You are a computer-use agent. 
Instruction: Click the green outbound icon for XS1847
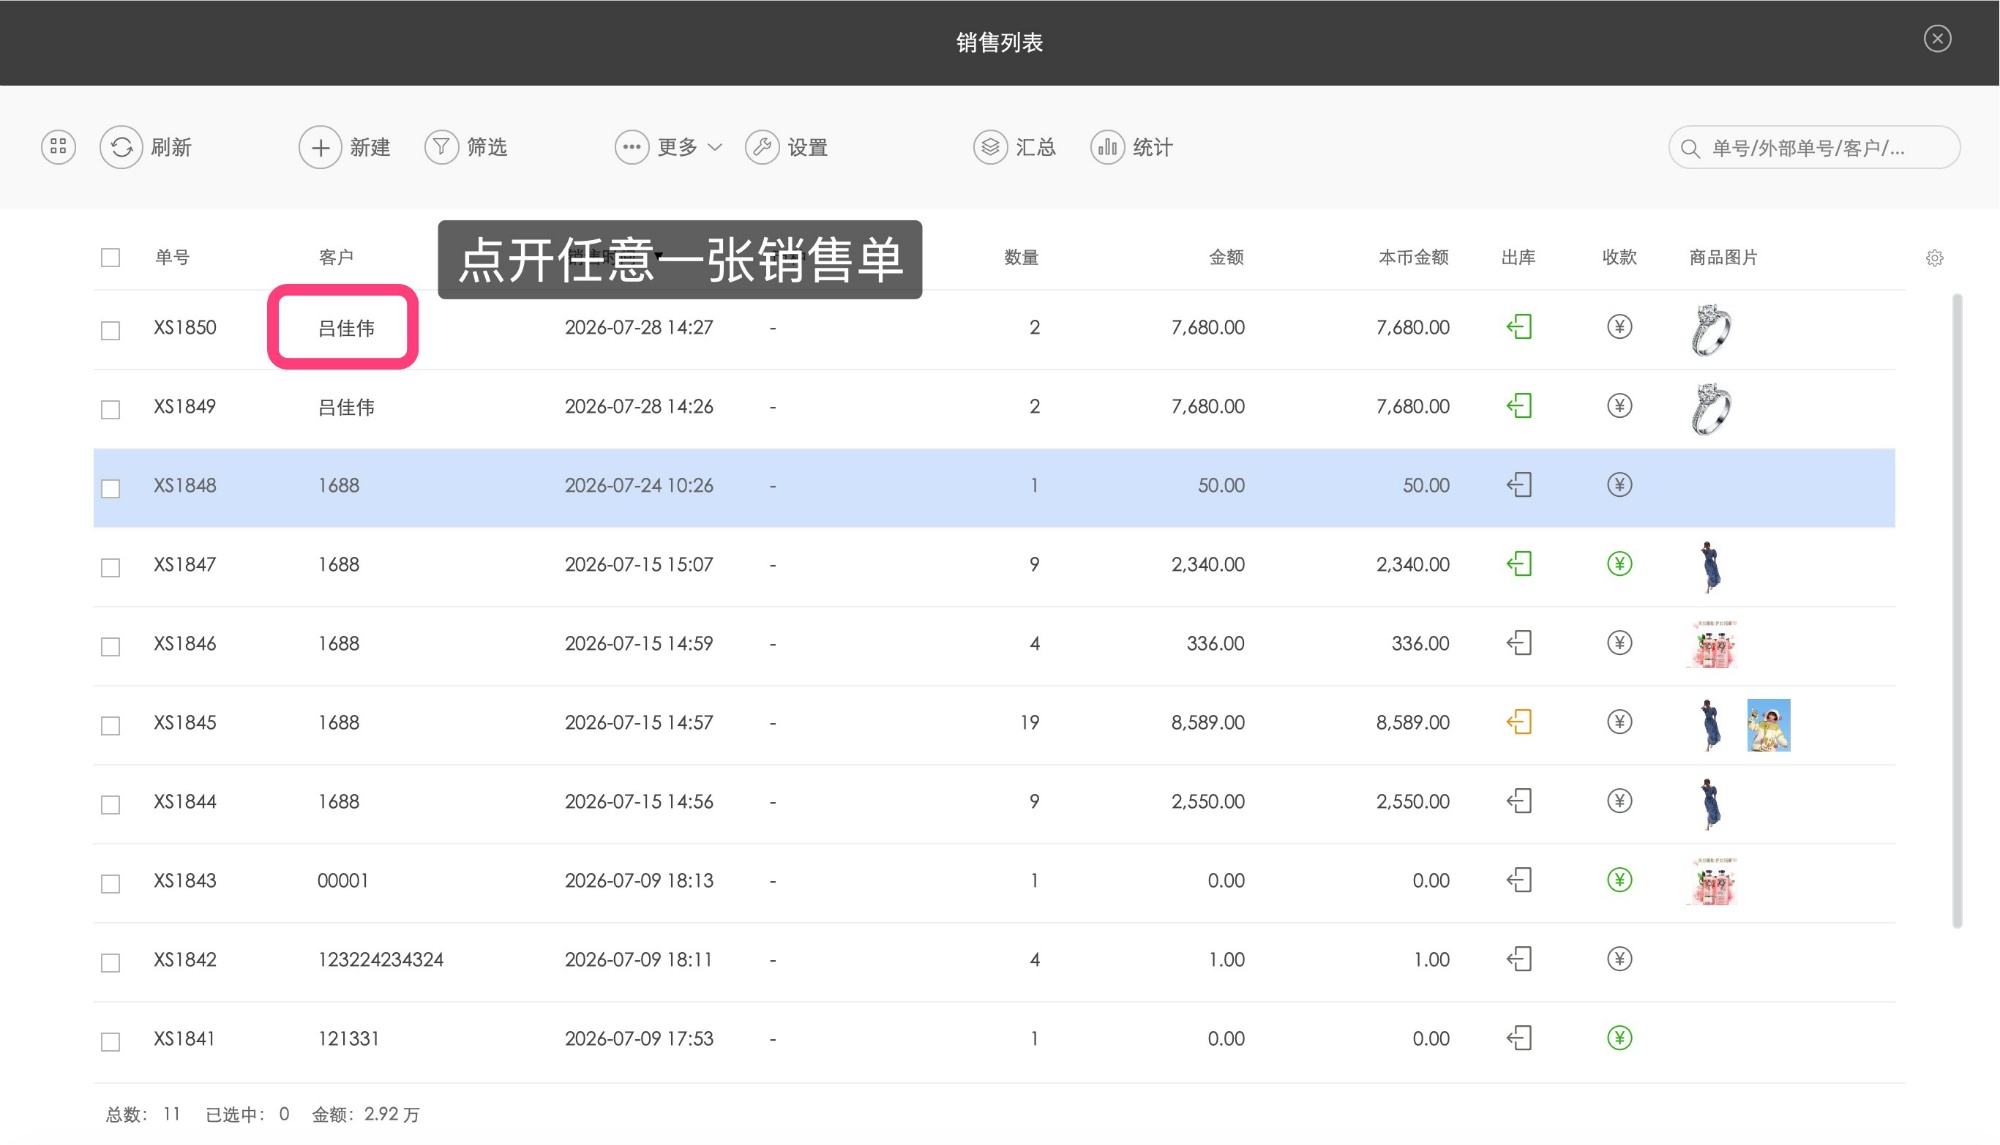[1519, 564]
